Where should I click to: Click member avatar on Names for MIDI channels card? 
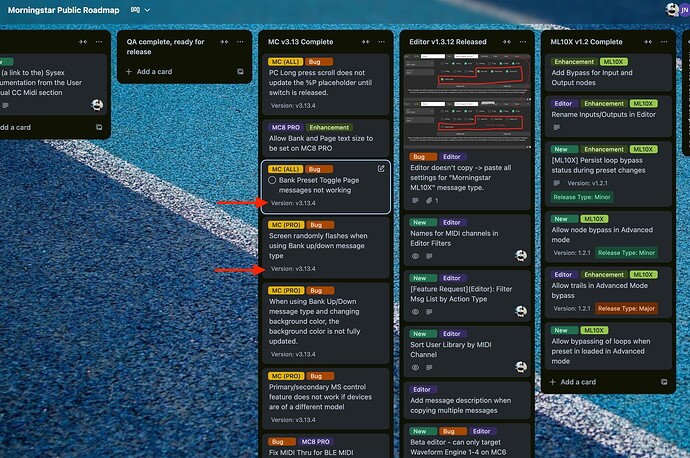coord(521,255)
